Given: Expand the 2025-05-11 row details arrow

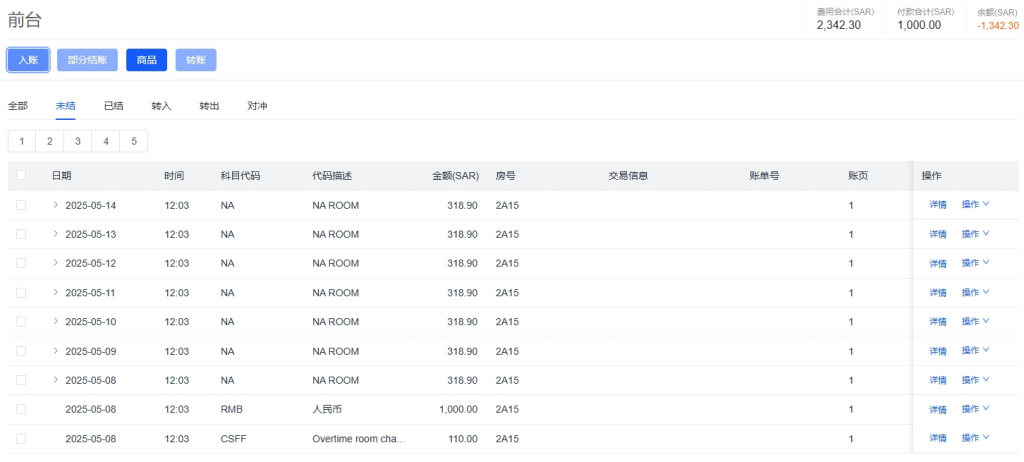Looking at the screenshot, I should point(56,293).
